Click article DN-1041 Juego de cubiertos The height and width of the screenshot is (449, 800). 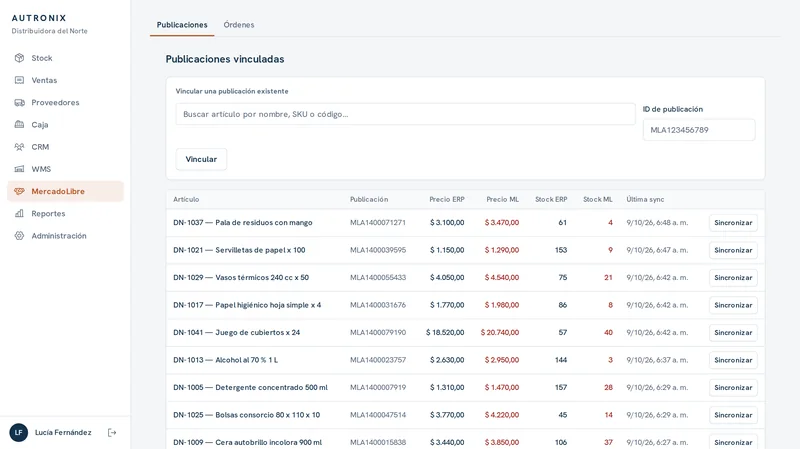237,333
